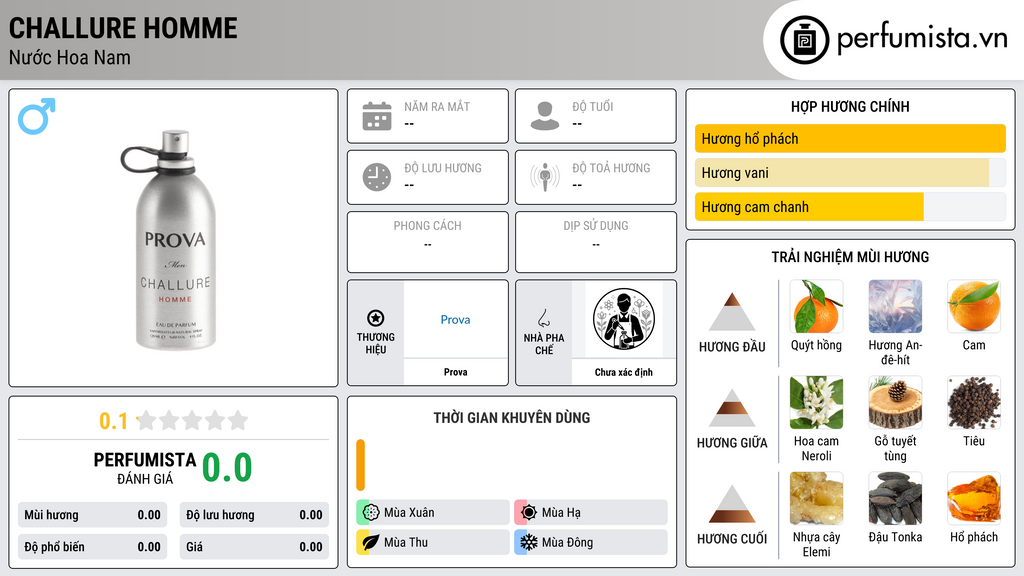Click the Quýt hồng note thumbnail
This screenshot has width=1024, height=576.
(x=816, y=306)
